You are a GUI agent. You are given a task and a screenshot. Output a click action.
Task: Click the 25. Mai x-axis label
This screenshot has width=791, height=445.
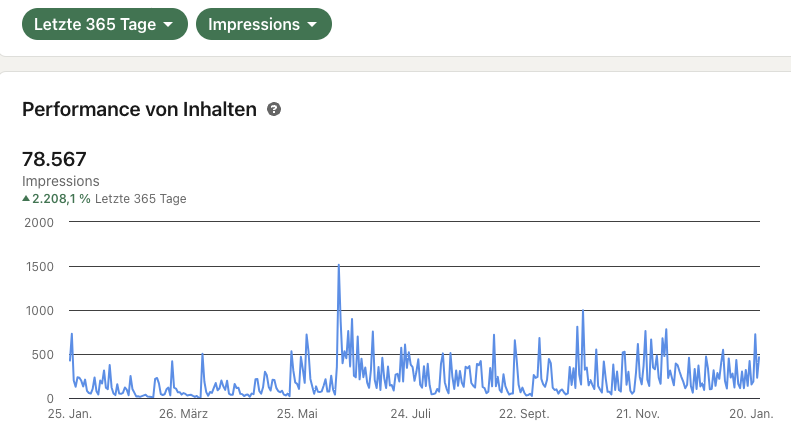point(297,414)
